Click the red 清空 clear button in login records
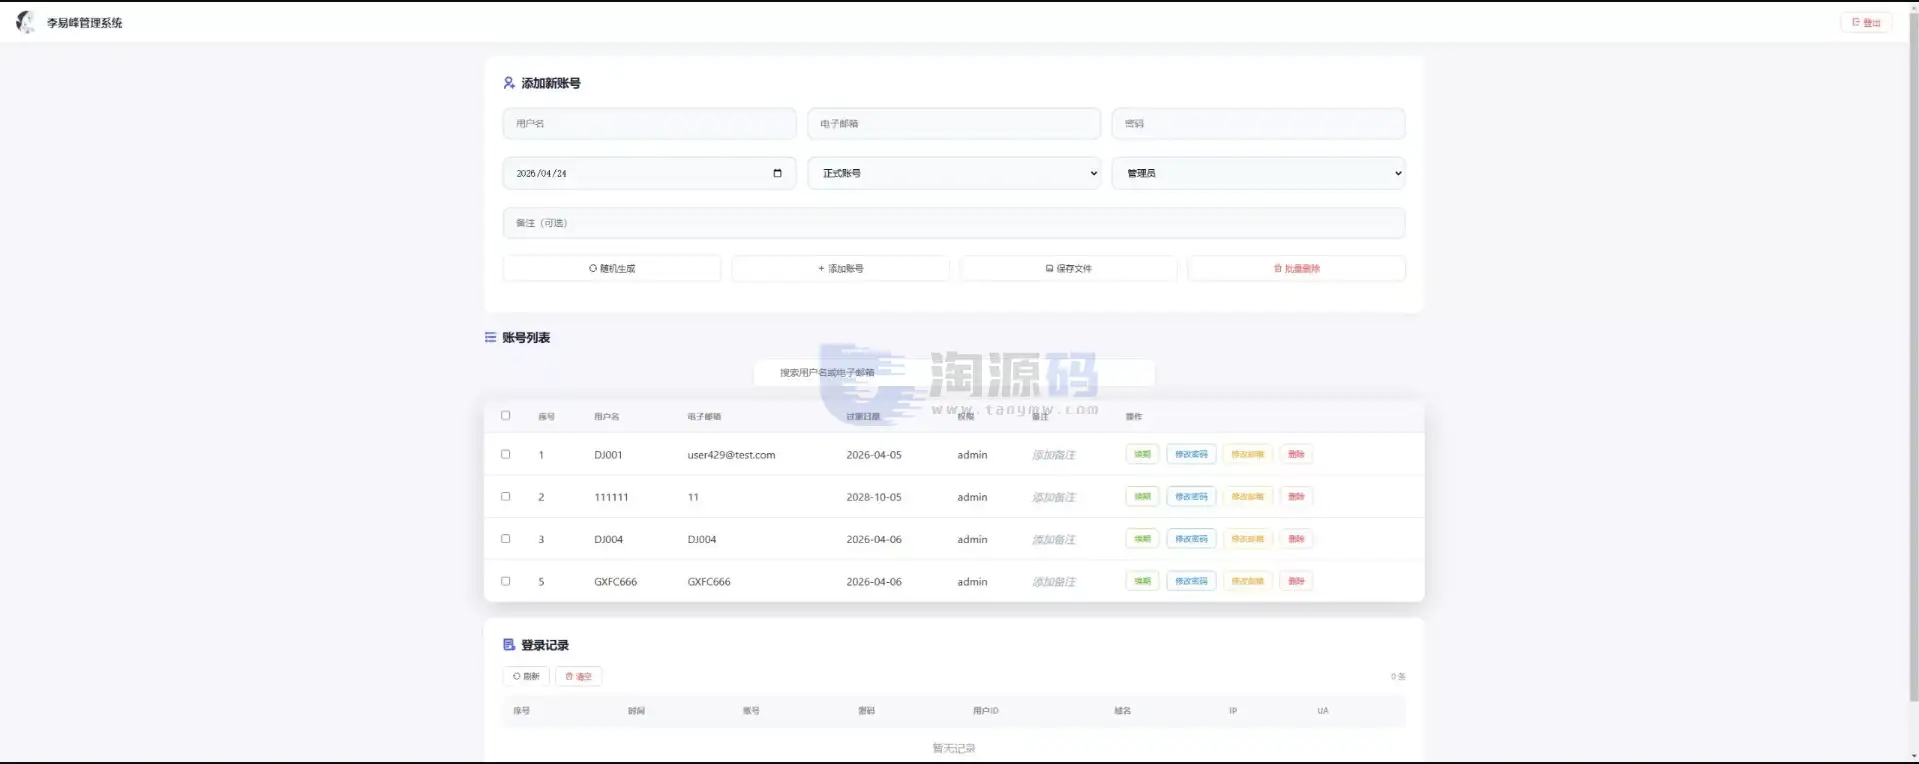This screenshot has height=764, width=1919. (579, 676)
